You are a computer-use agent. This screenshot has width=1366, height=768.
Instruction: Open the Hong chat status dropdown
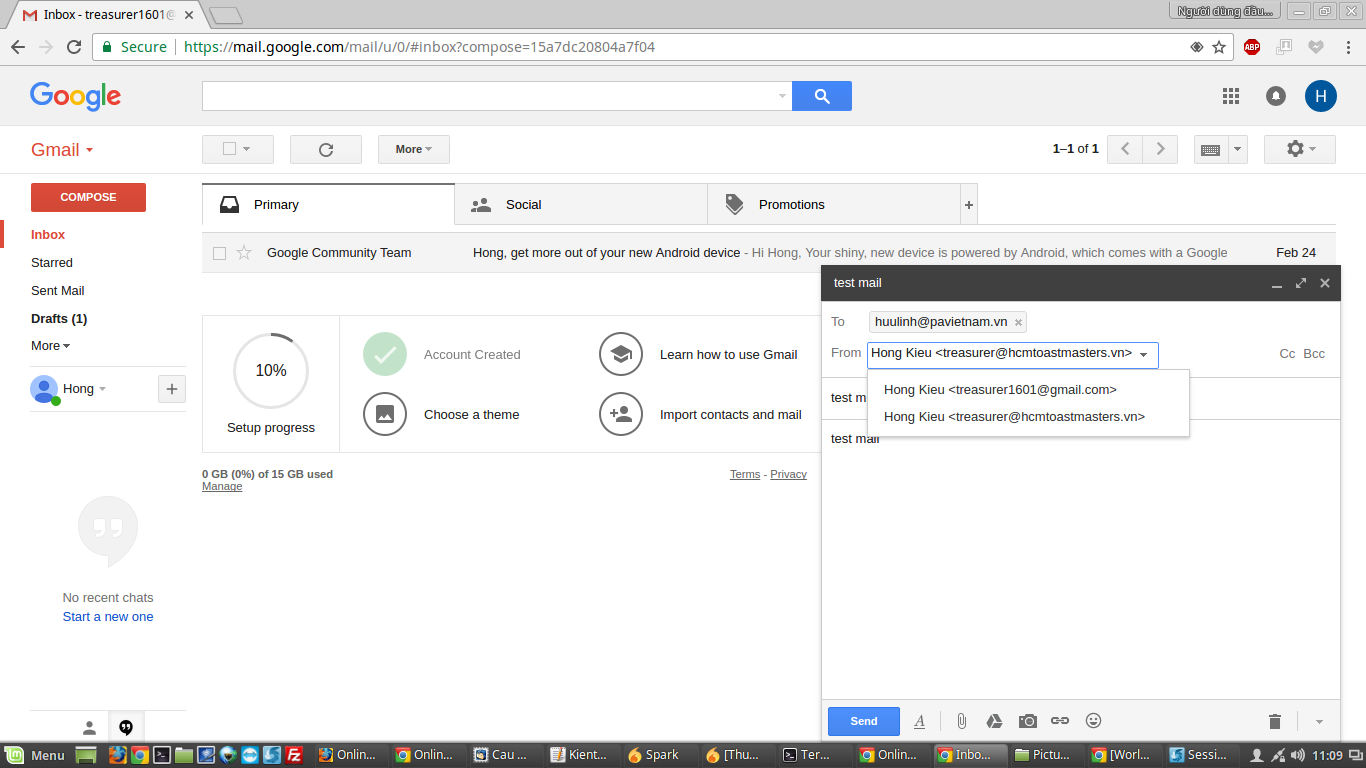tap(102, 389)
